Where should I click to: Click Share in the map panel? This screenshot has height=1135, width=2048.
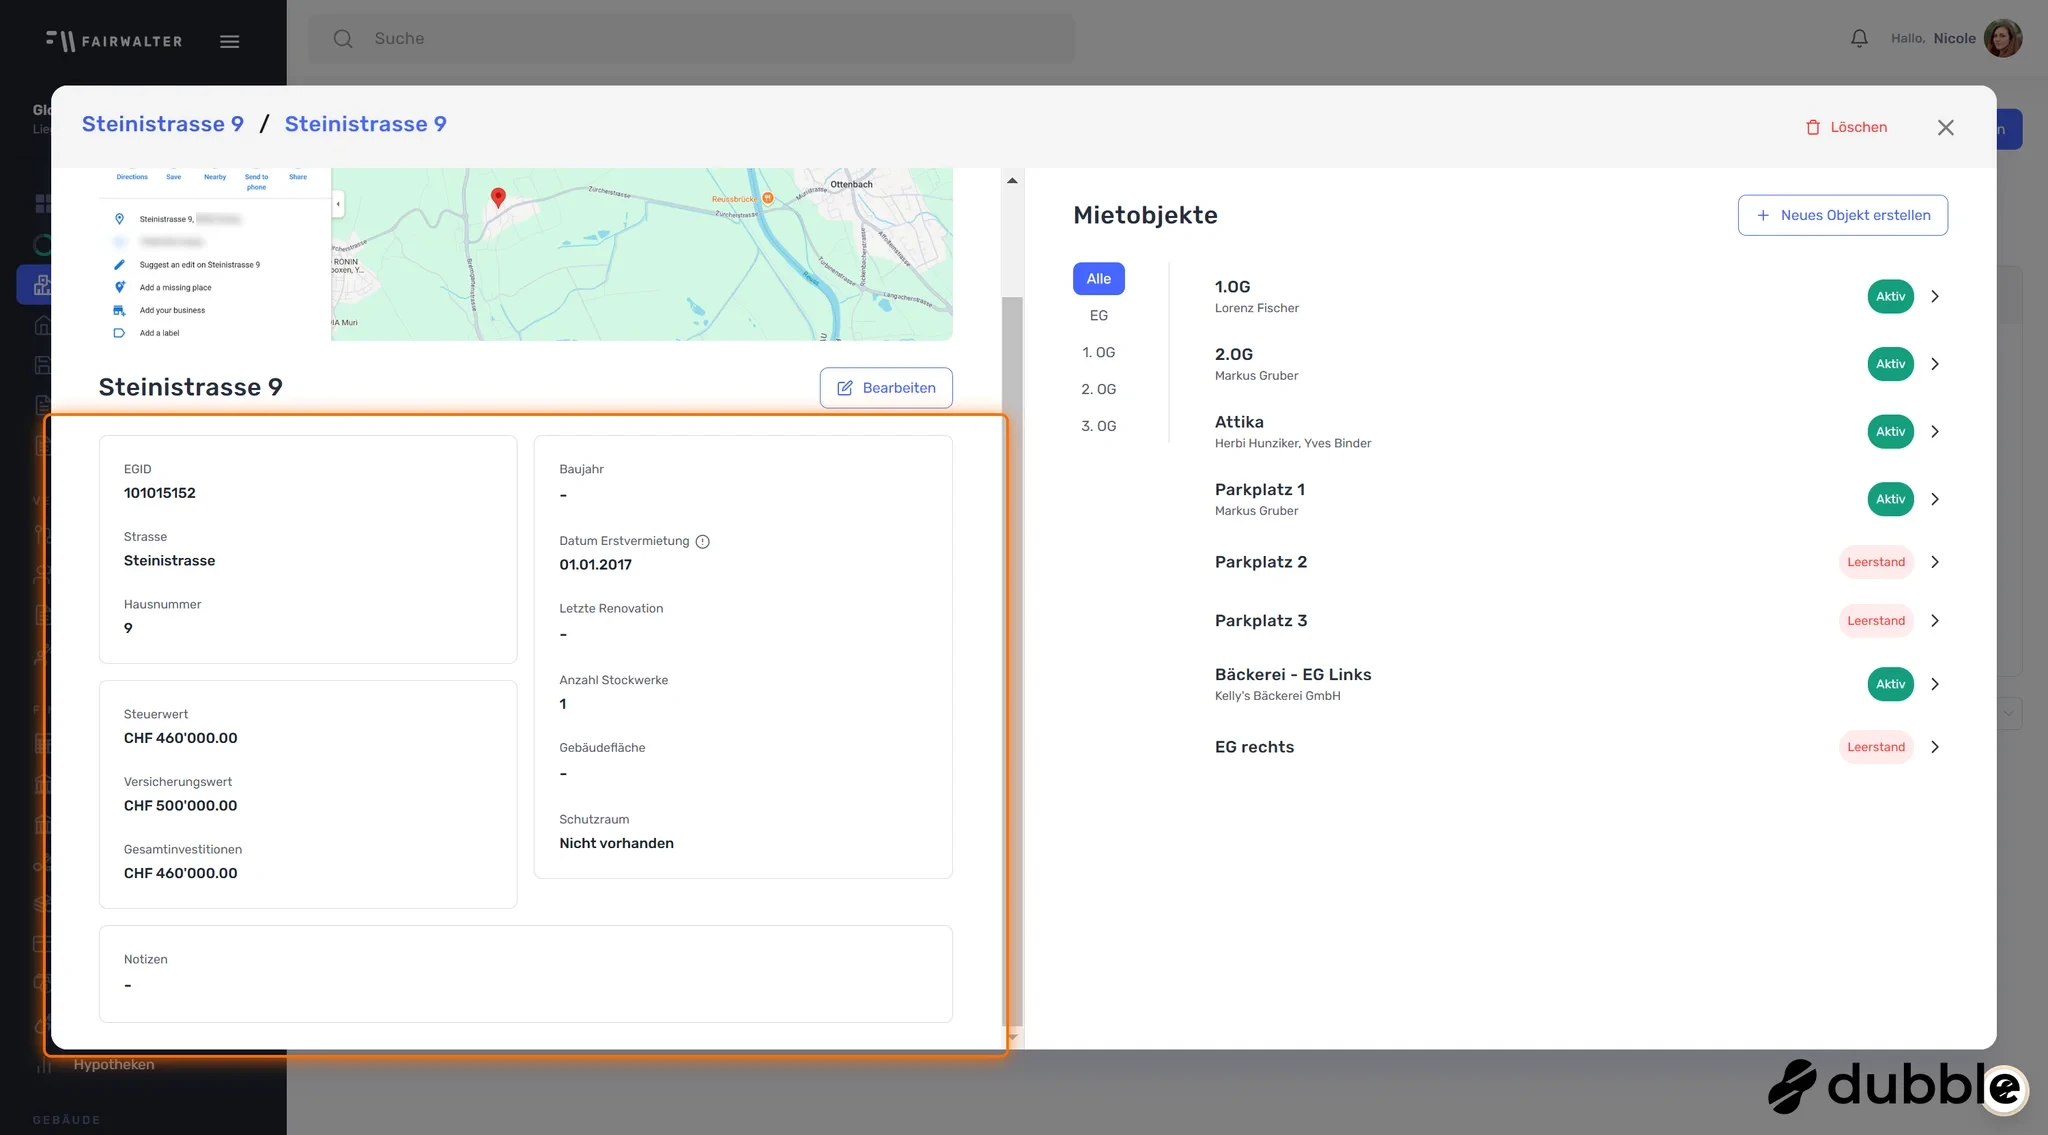(x=298, y=177)
